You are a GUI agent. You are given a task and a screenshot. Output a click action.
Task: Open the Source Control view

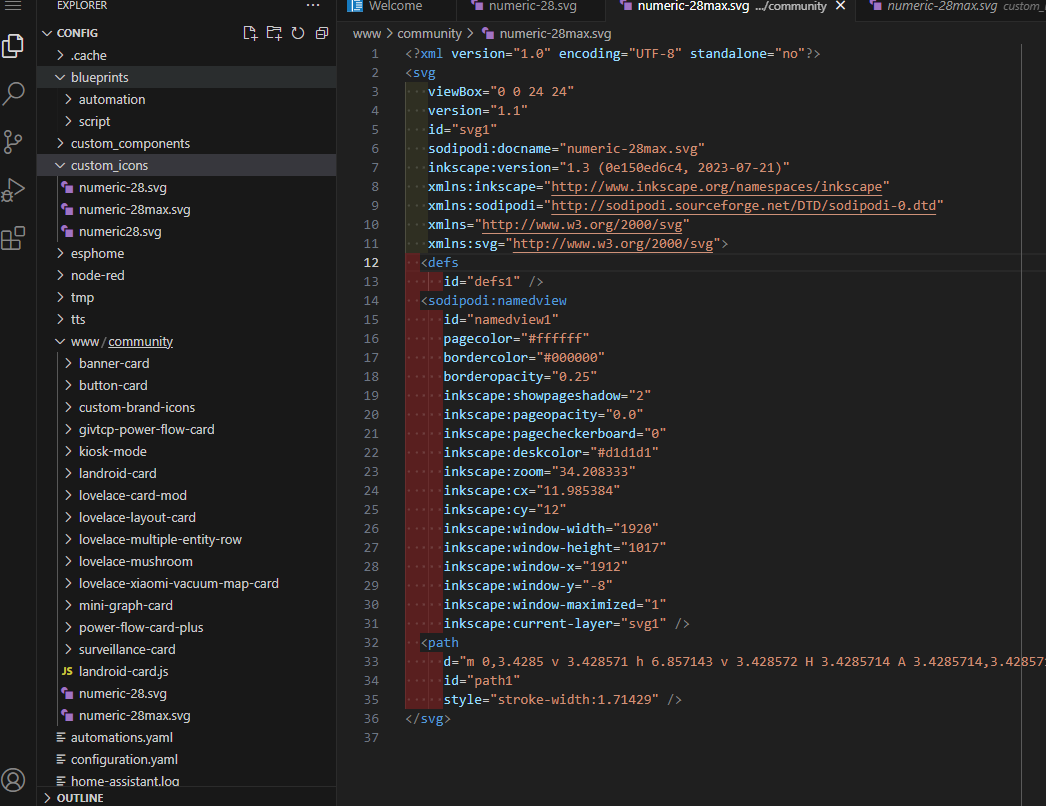coord(14,141)
